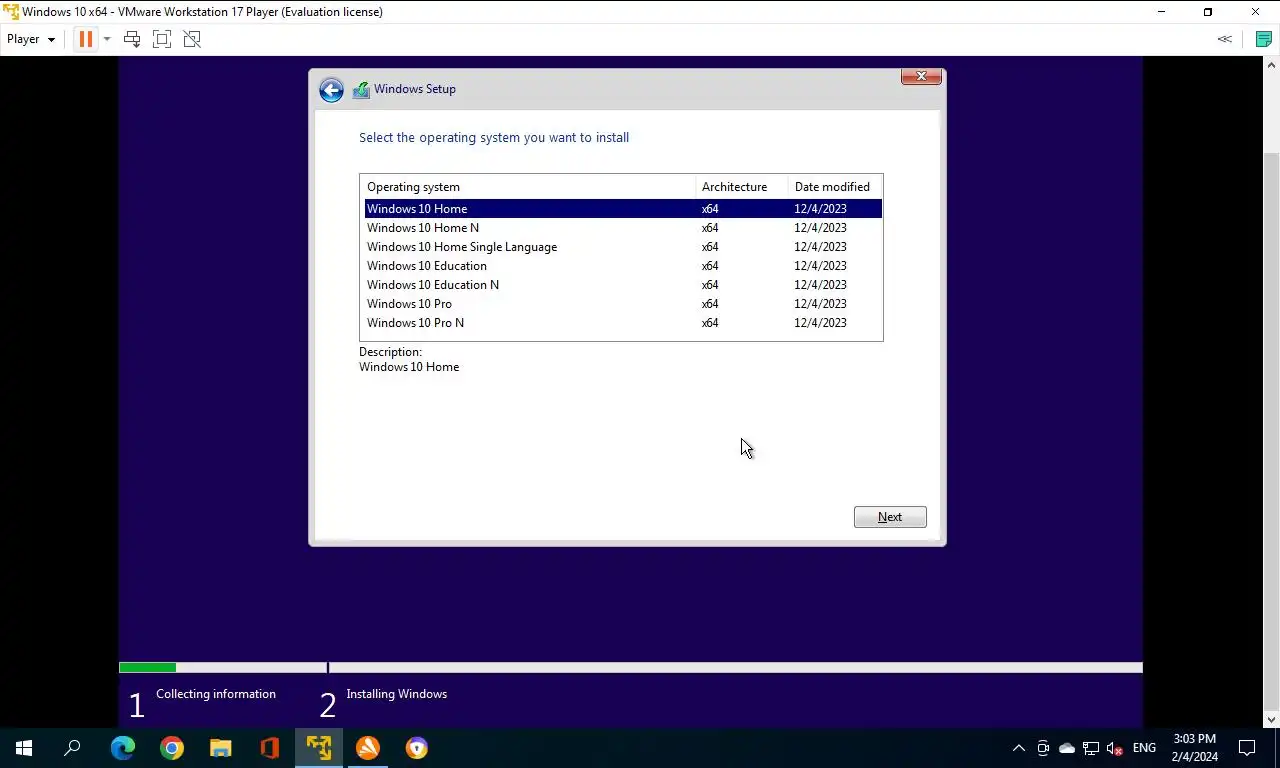Collapse the toolbar with the double-chevron icon
The width and height of the screenshot is (1280, 768).
coord(1224,39)
